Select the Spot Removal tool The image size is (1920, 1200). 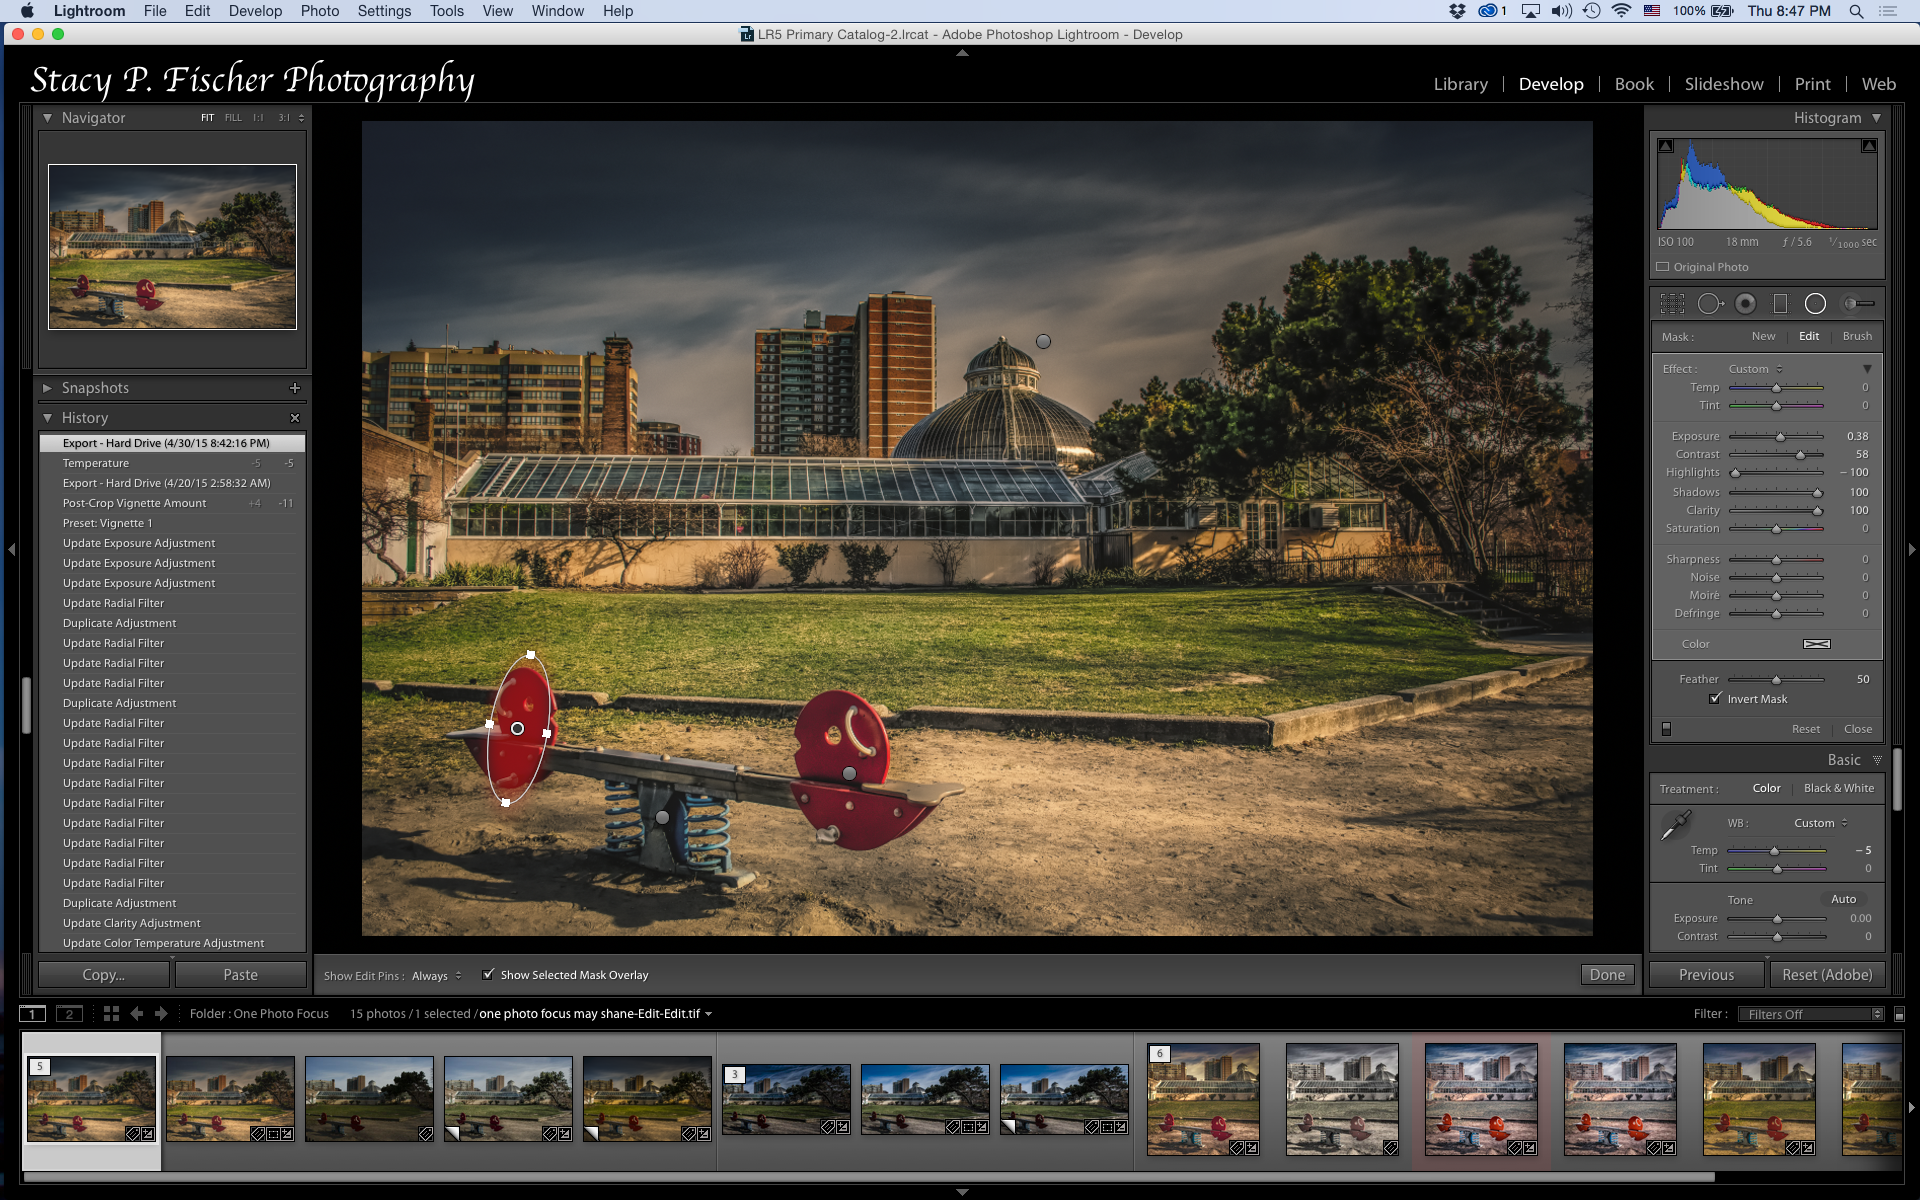[1709, 303]
